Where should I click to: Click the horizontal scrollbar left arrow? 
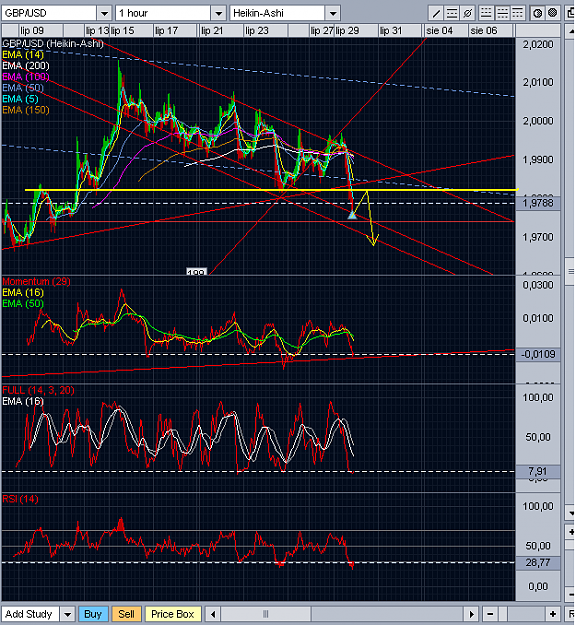click(213, 614)
